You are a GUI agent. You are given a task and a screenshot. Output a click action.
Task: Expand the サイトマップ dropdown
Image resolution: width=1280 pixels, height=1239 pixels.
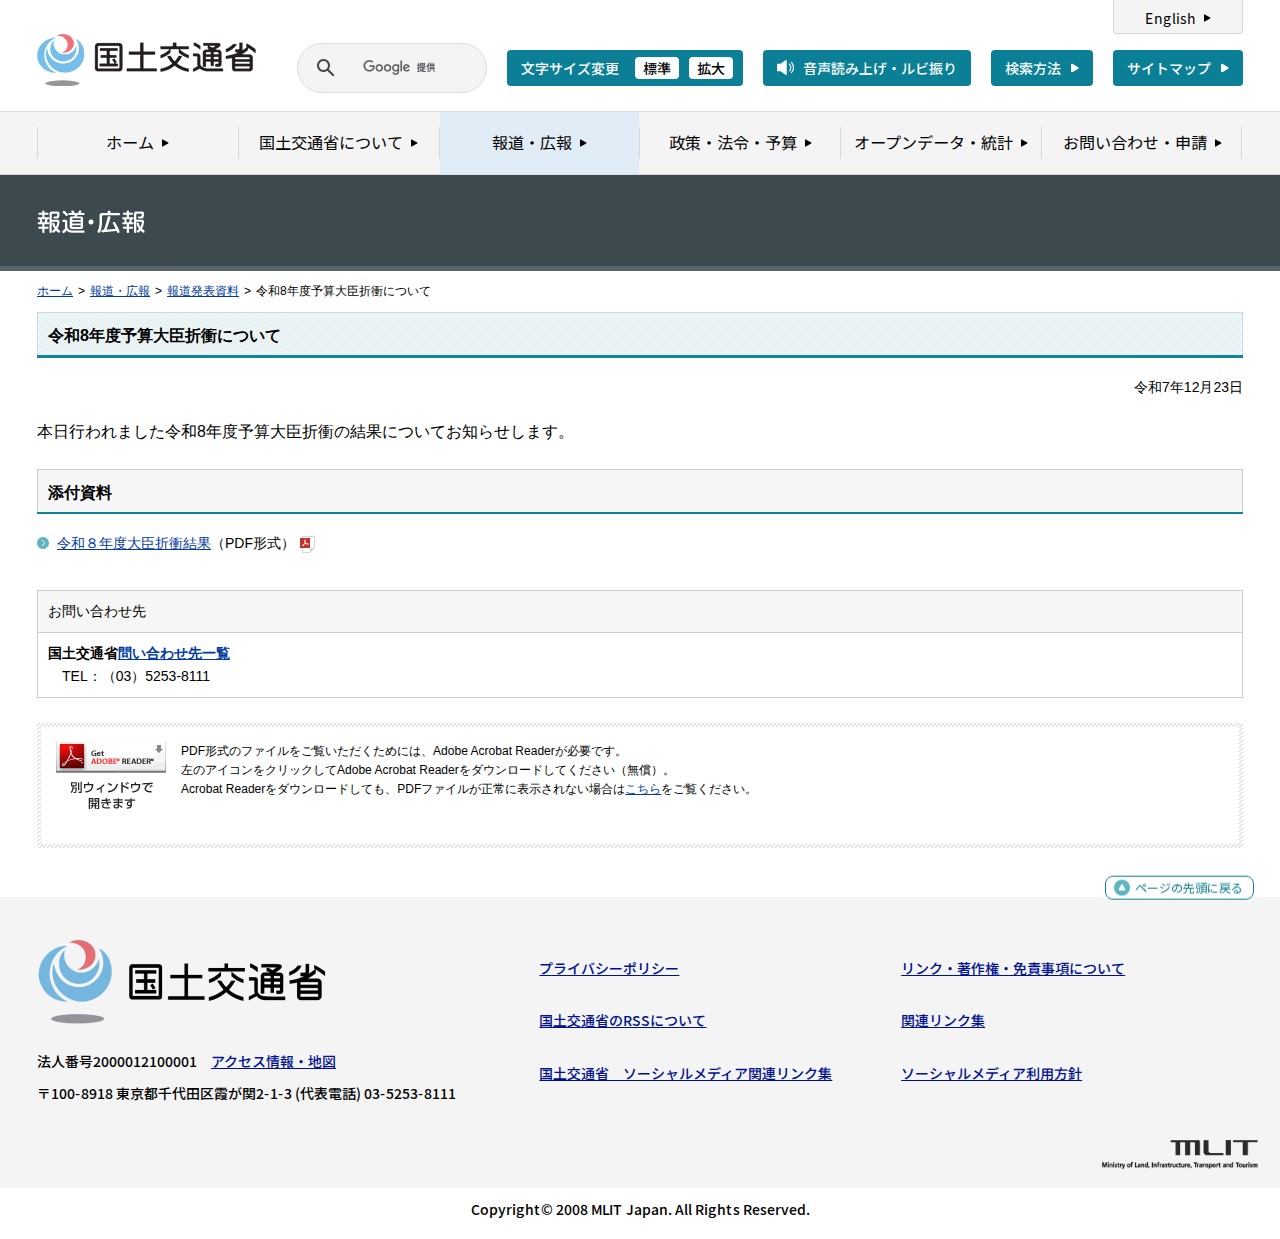click(1177, 68)
